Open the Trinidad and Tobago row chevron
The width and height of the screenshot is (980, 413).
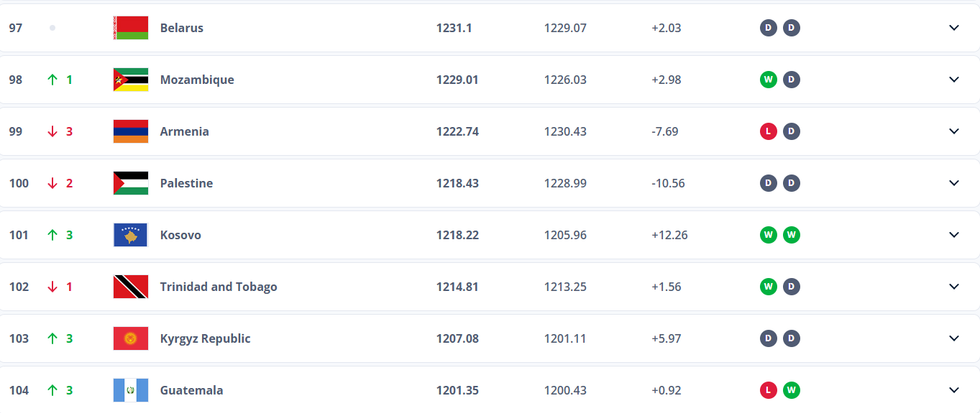[953, 287]
